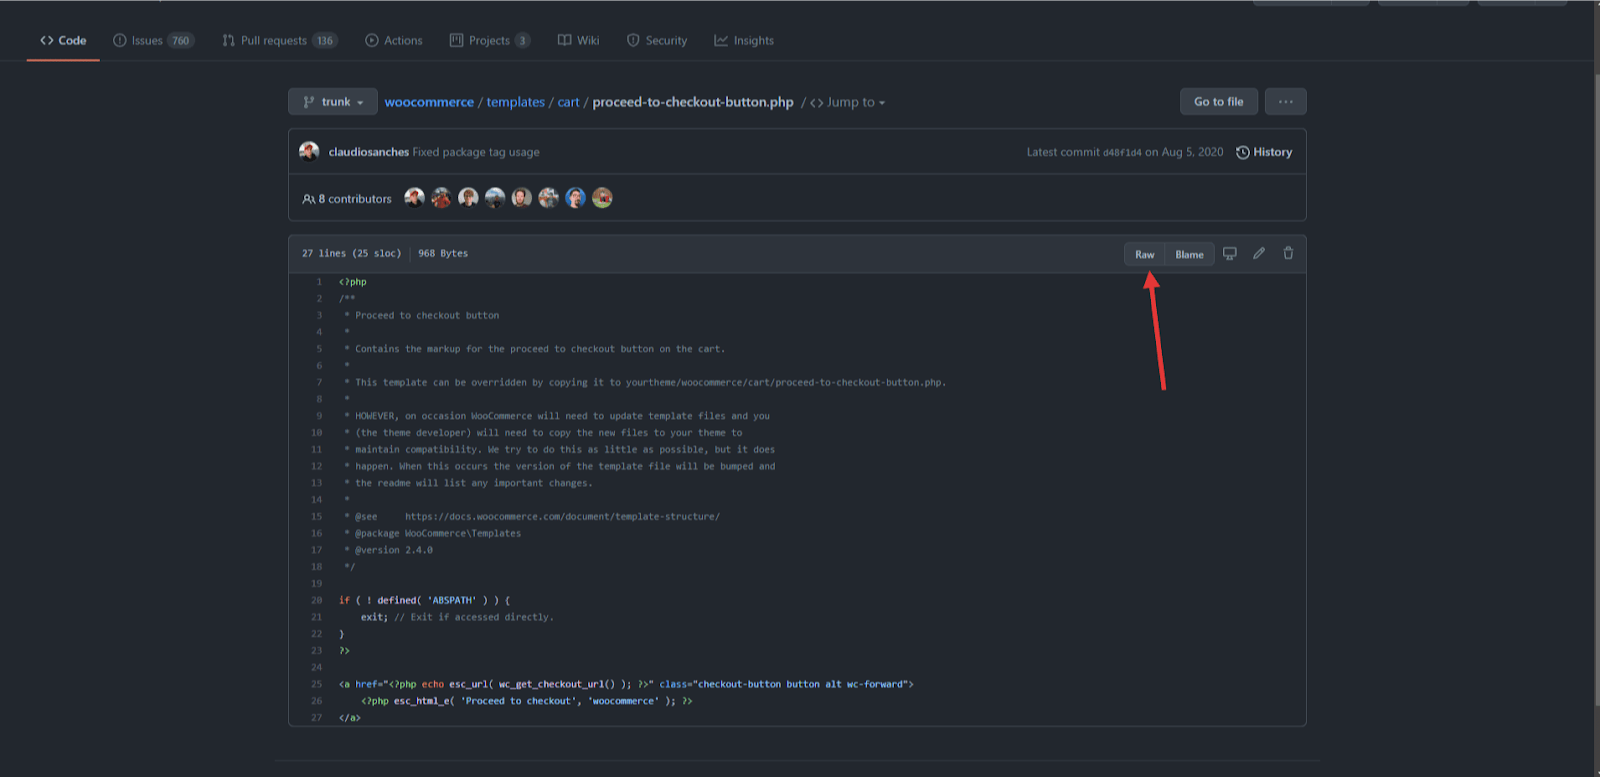
Task: Open claudiosanches author avatar
Action: tap(309, 151)
